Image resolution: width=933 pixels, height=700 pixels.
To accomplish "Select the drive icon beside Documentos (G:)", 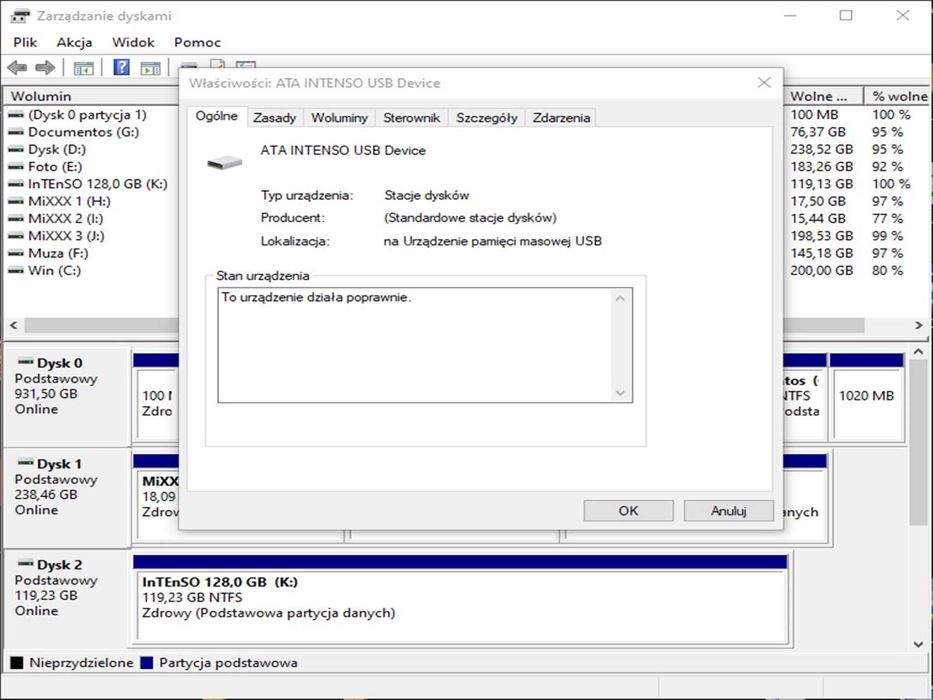I will [16, 132].
